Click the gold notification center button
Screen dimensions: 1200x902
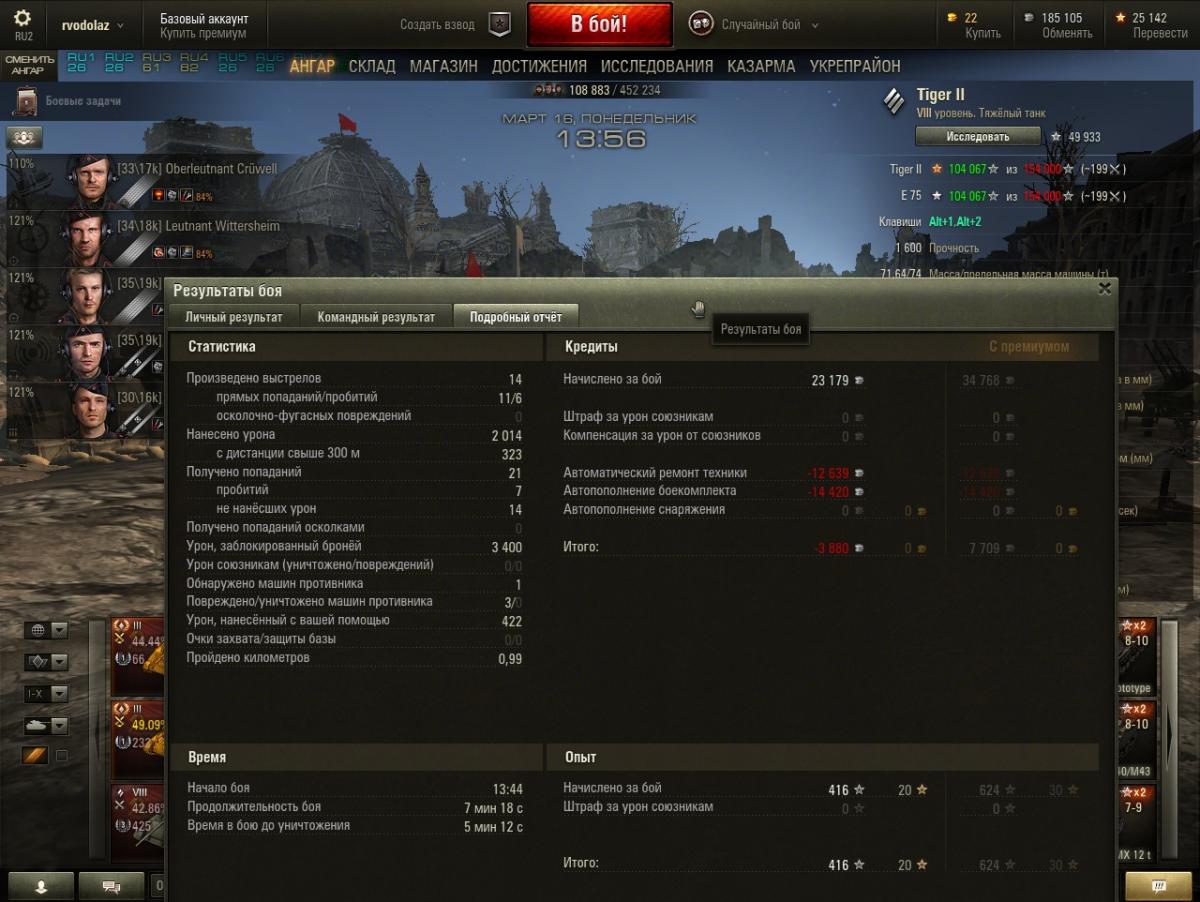[1158, 886]
